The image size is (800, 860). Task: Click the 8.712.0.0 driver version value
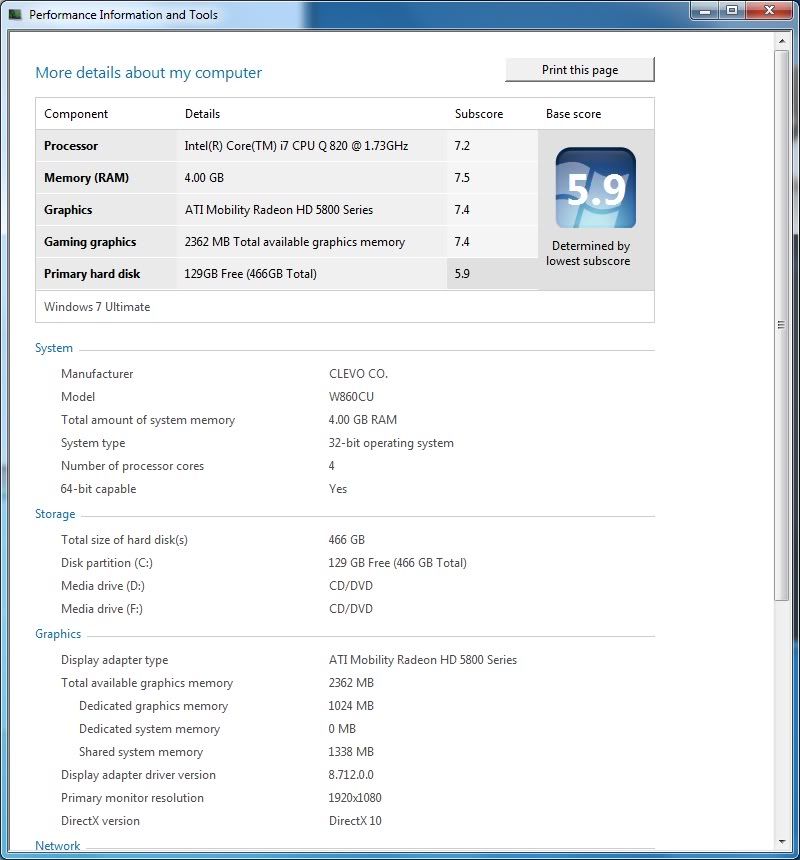click(x=351, y=776)
